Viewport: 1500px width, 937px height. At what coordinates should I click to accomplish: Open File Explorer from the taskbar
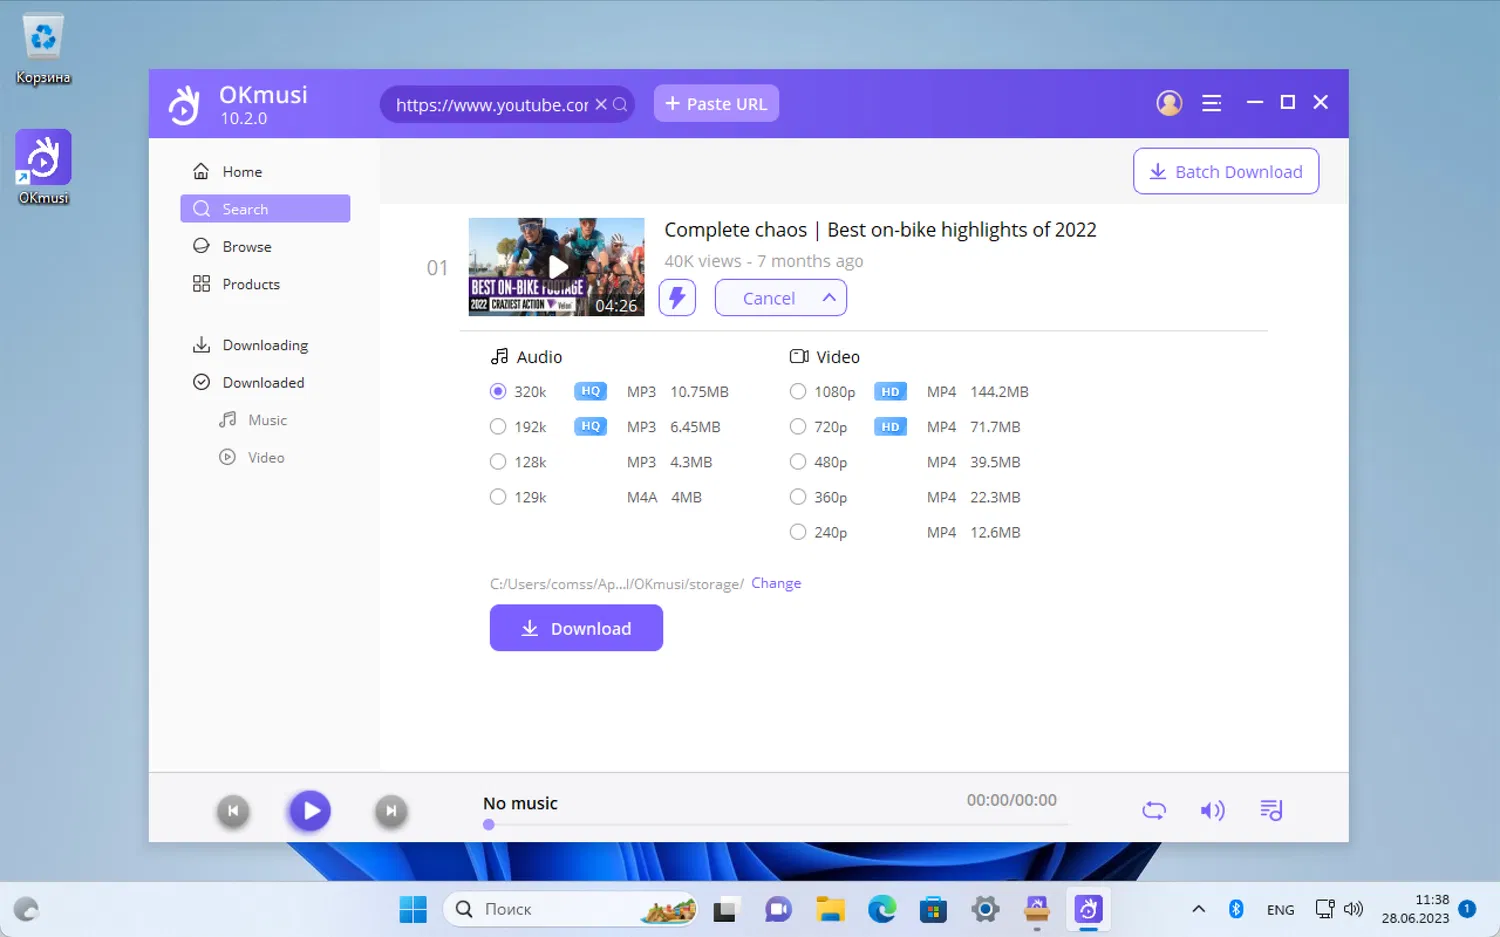click(830, 909)
